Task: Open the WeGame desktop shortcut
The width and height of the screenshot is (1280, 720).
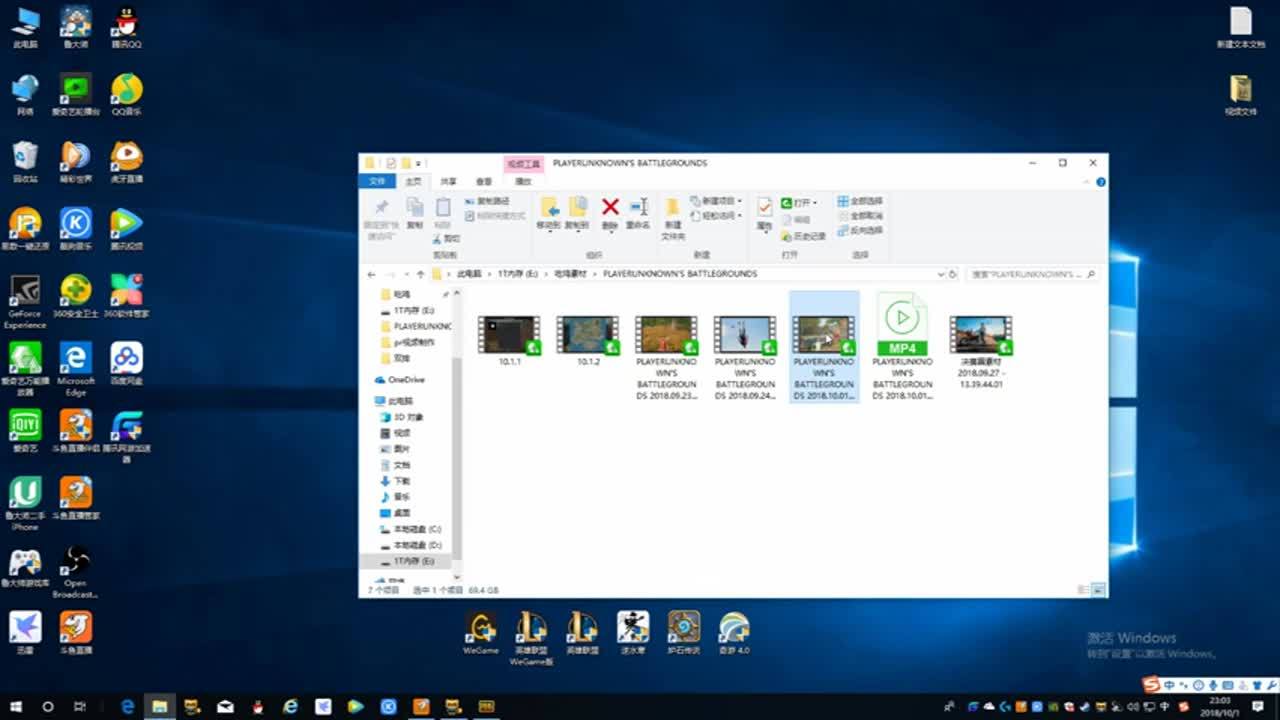Action: pyautogui.click(x=481, y=628)
